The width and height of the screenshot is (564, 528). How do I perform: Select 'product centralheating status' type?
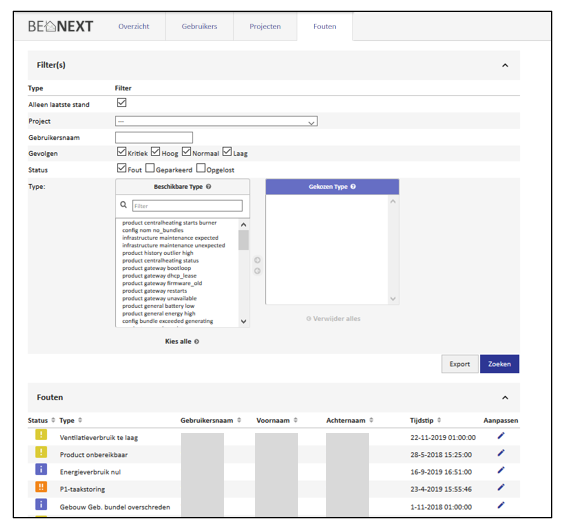pos(160,260)
